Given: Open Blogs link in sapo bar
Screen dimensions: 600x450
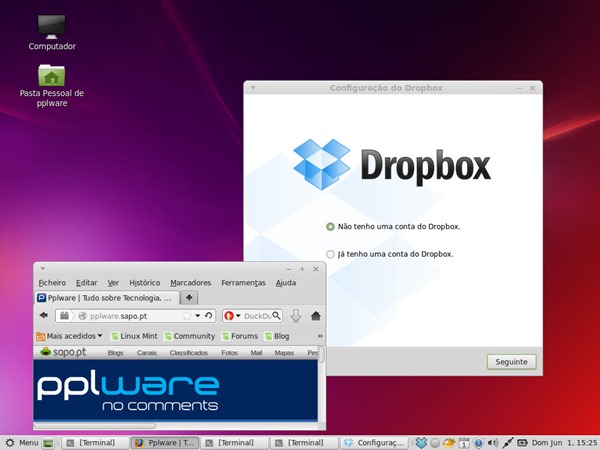Looking at the screenshot, I should pos(115,353).
